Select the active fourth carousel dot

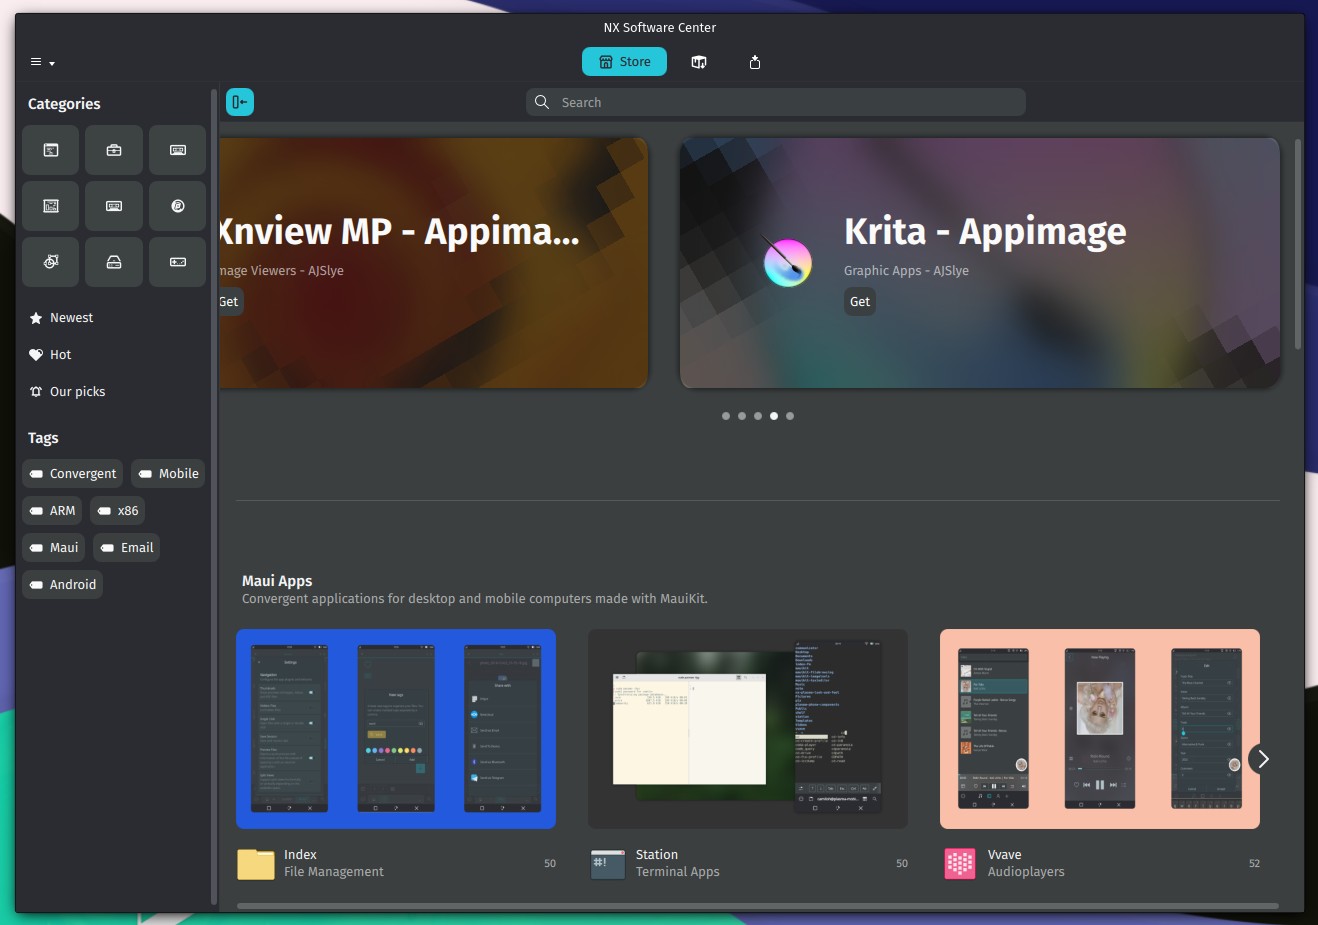click(x=774, y=416)
